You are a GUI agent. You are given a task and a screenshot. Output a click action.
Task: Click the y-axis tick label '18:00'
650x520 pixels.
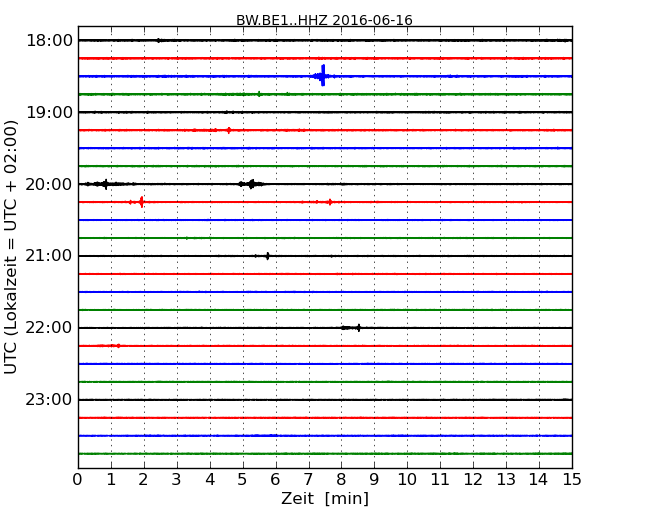[x=49, y=41]
